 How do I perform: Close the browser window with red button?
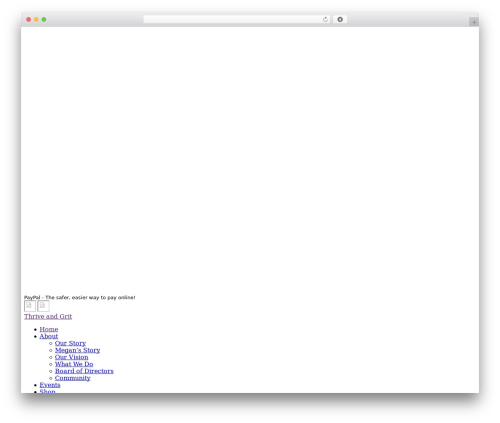[x=29, y=20]
